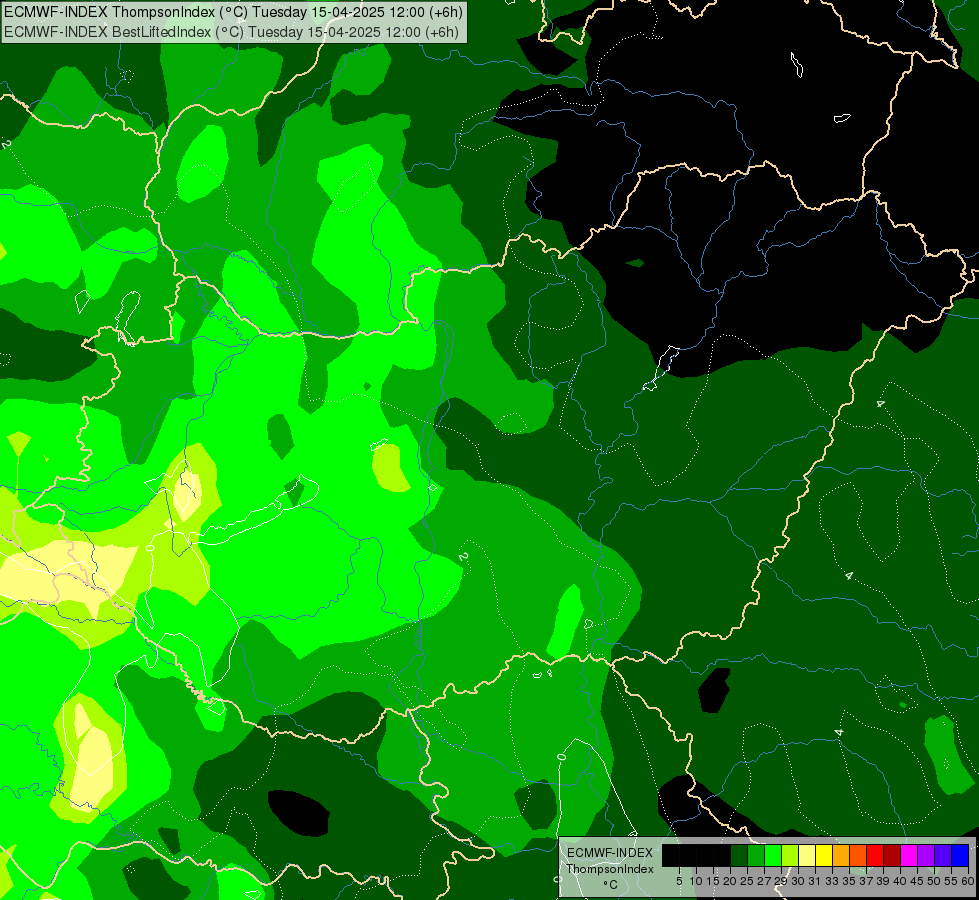Click the legend tick label 40
The height and width of the screenshot is (900, 979).
[x=900, y=881]
